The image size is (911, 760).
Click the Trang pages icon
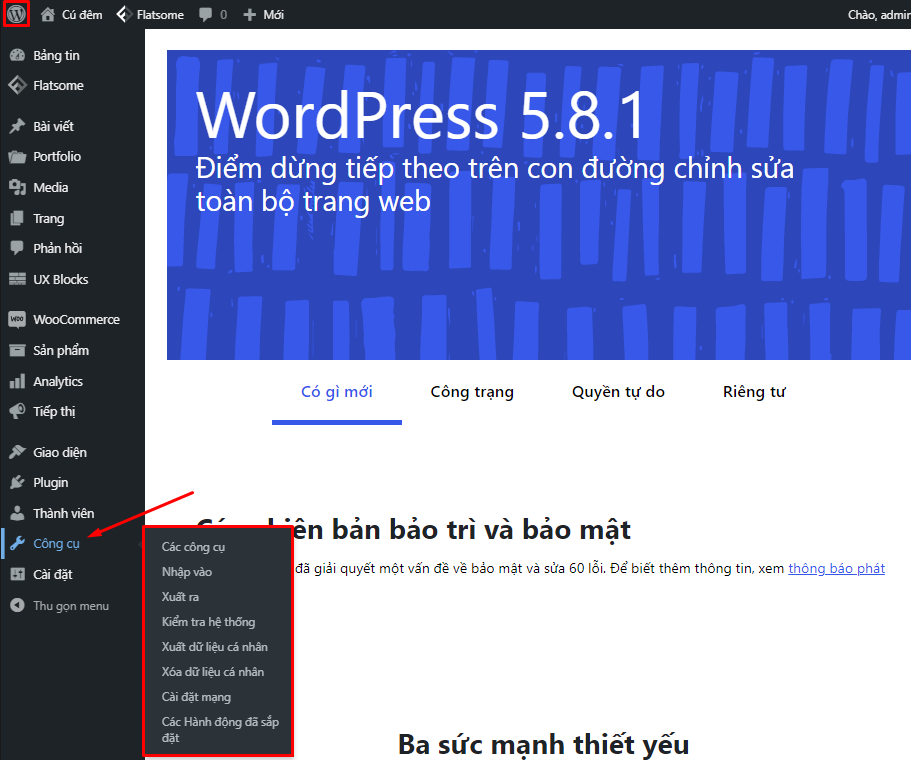coord(17,218)
